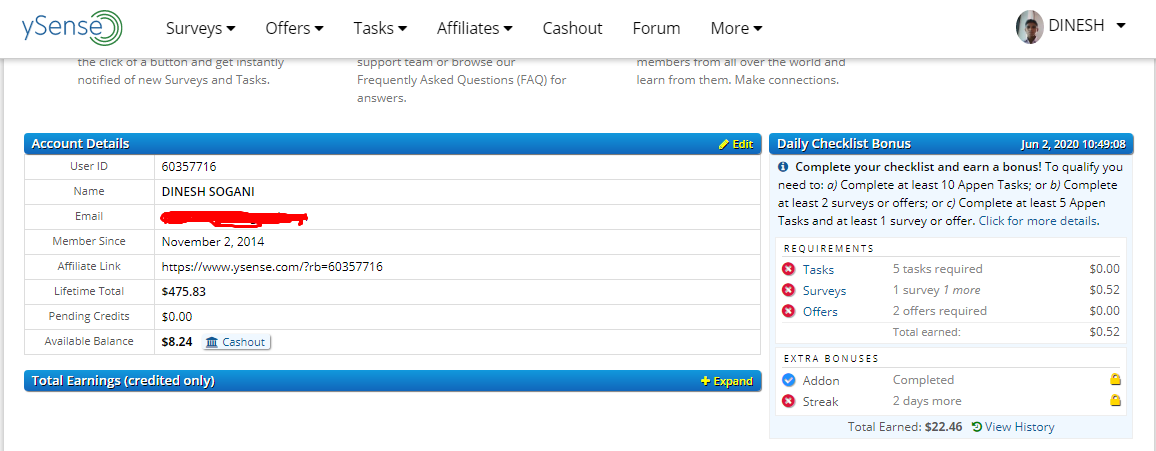Click the blue checkmark icon beside Addon

788,380
